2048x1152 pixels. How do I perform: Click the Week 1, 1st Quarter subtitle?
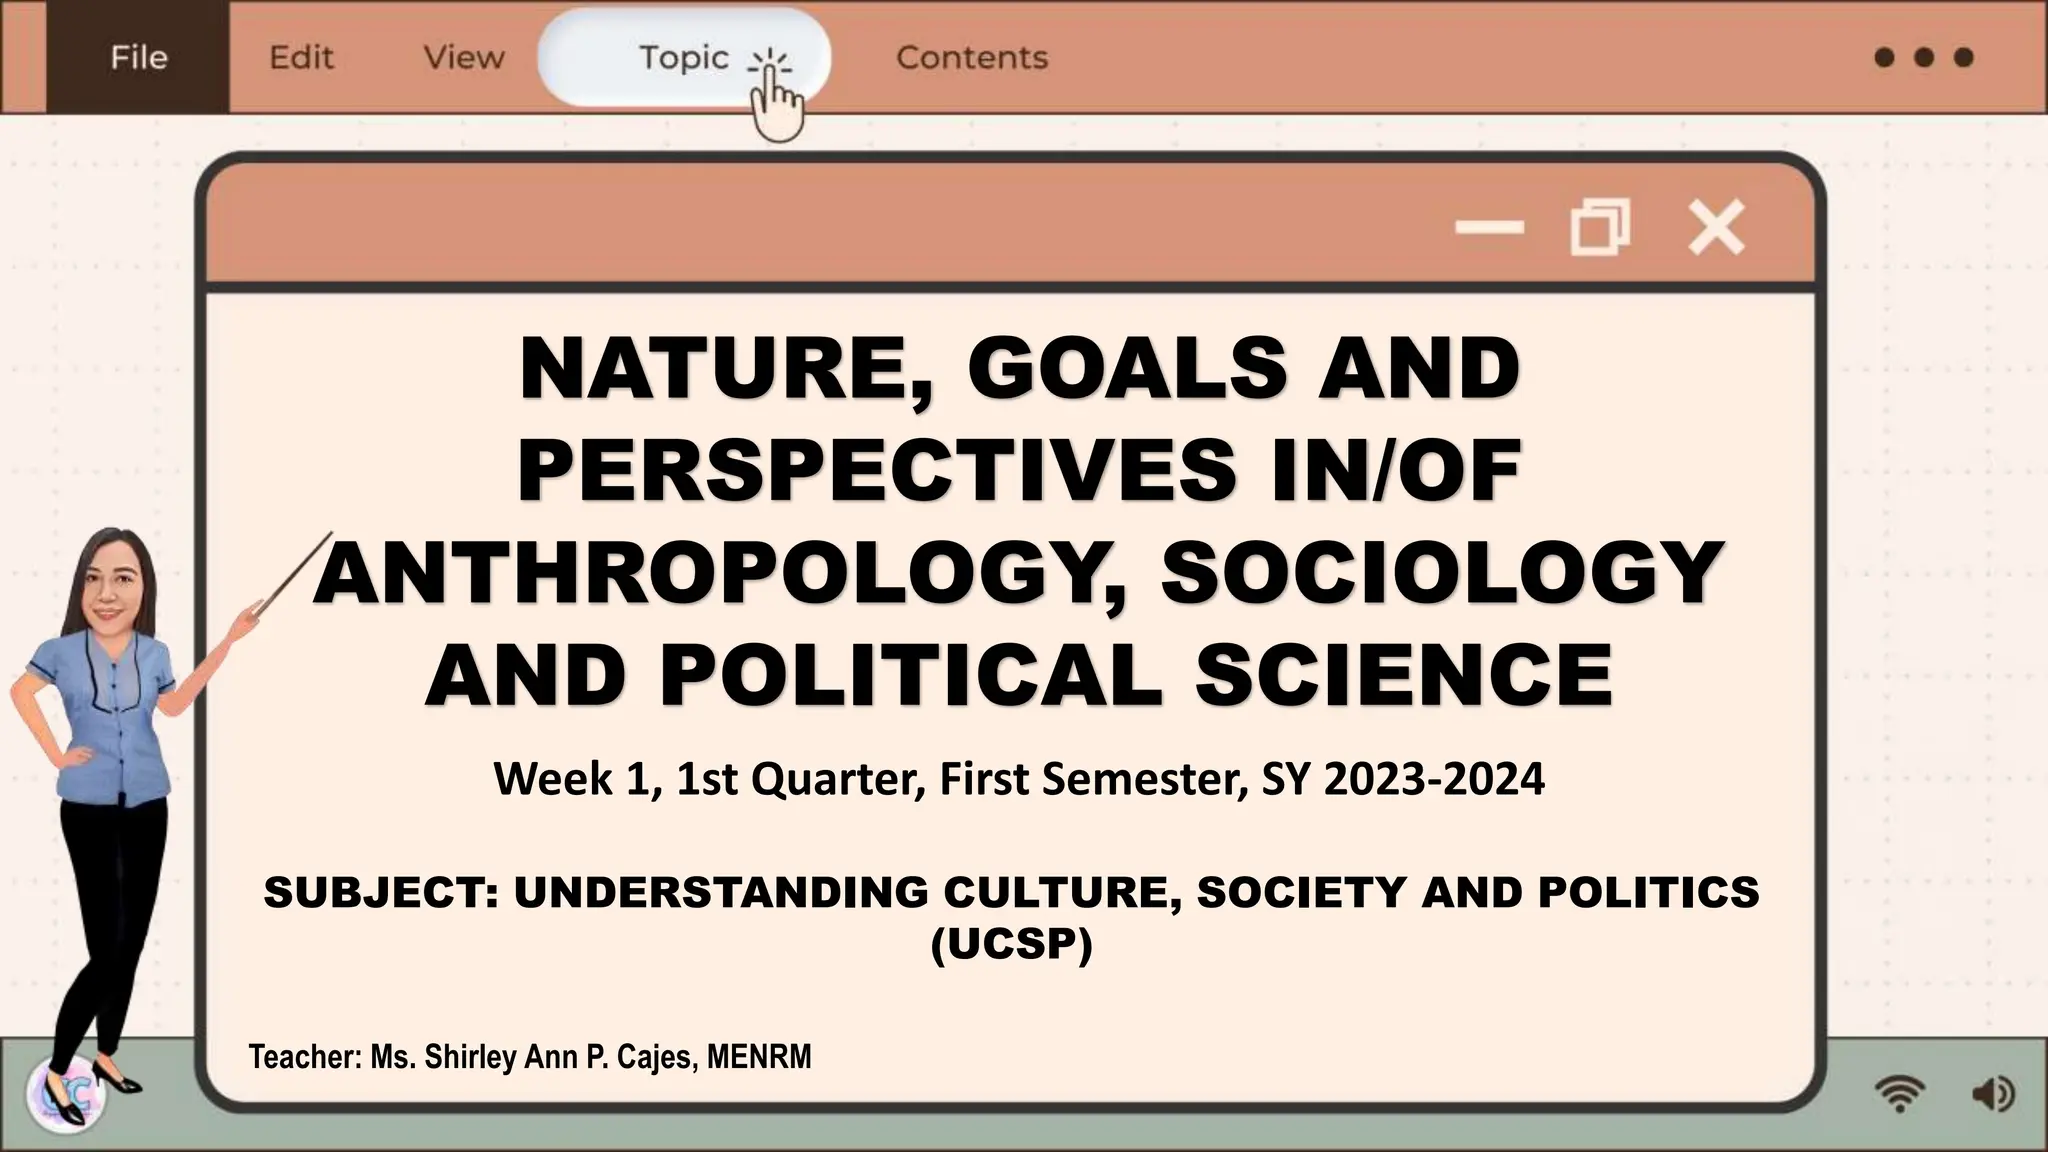1018,778
